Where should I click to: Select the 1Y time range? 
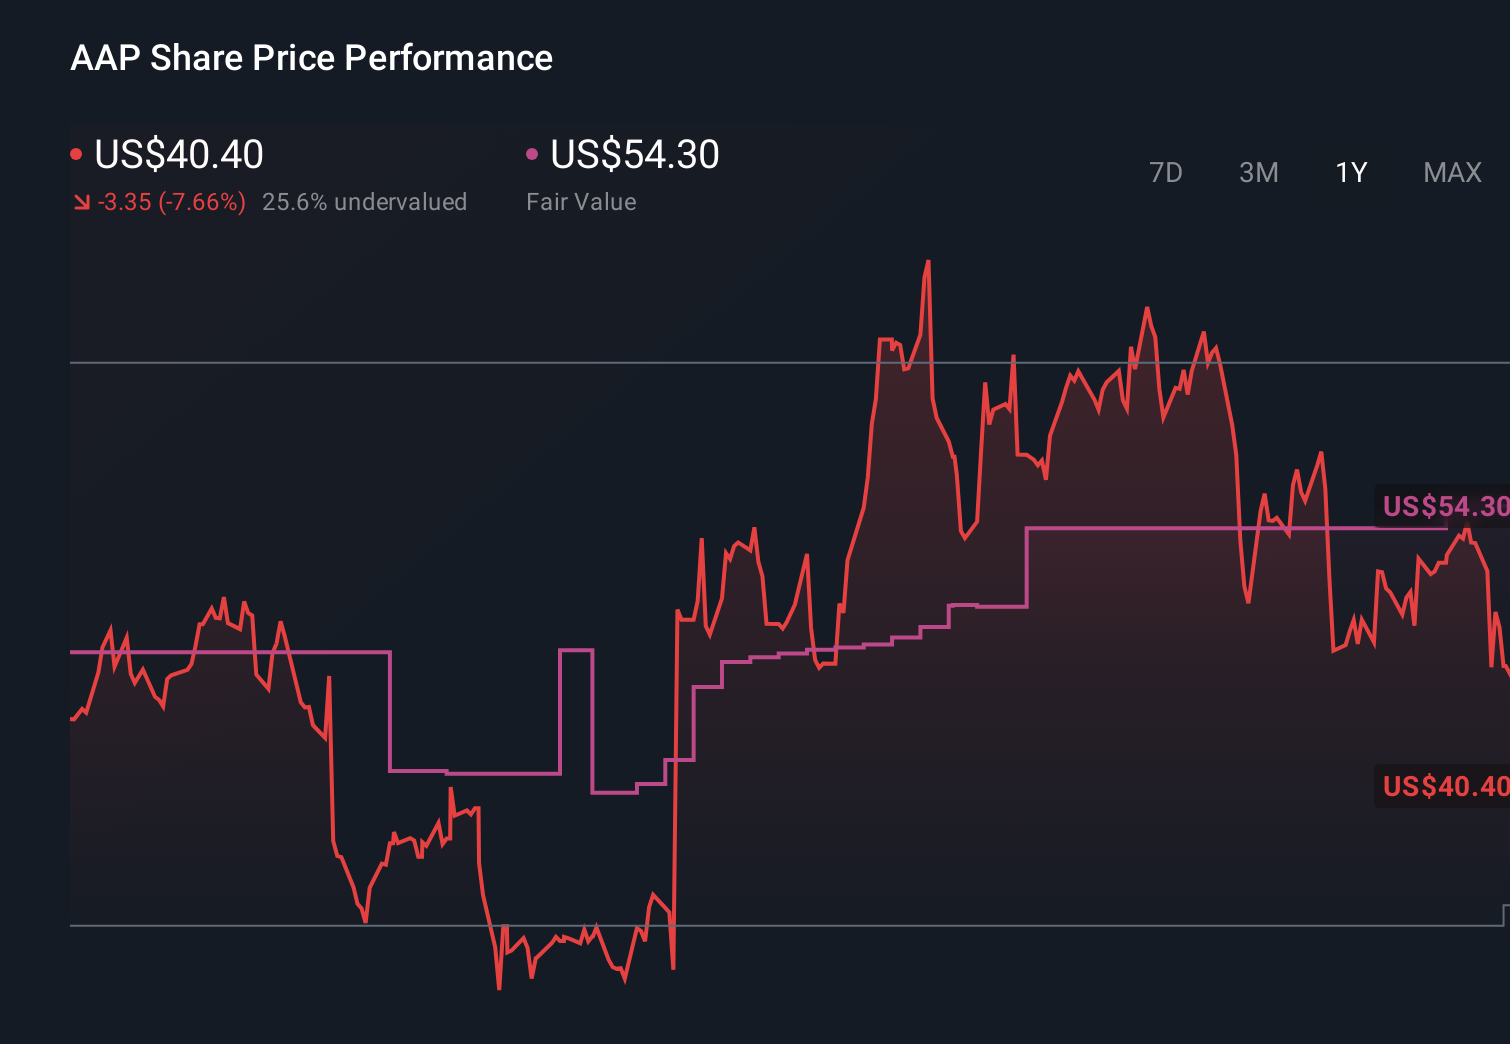pos(1350,172)
